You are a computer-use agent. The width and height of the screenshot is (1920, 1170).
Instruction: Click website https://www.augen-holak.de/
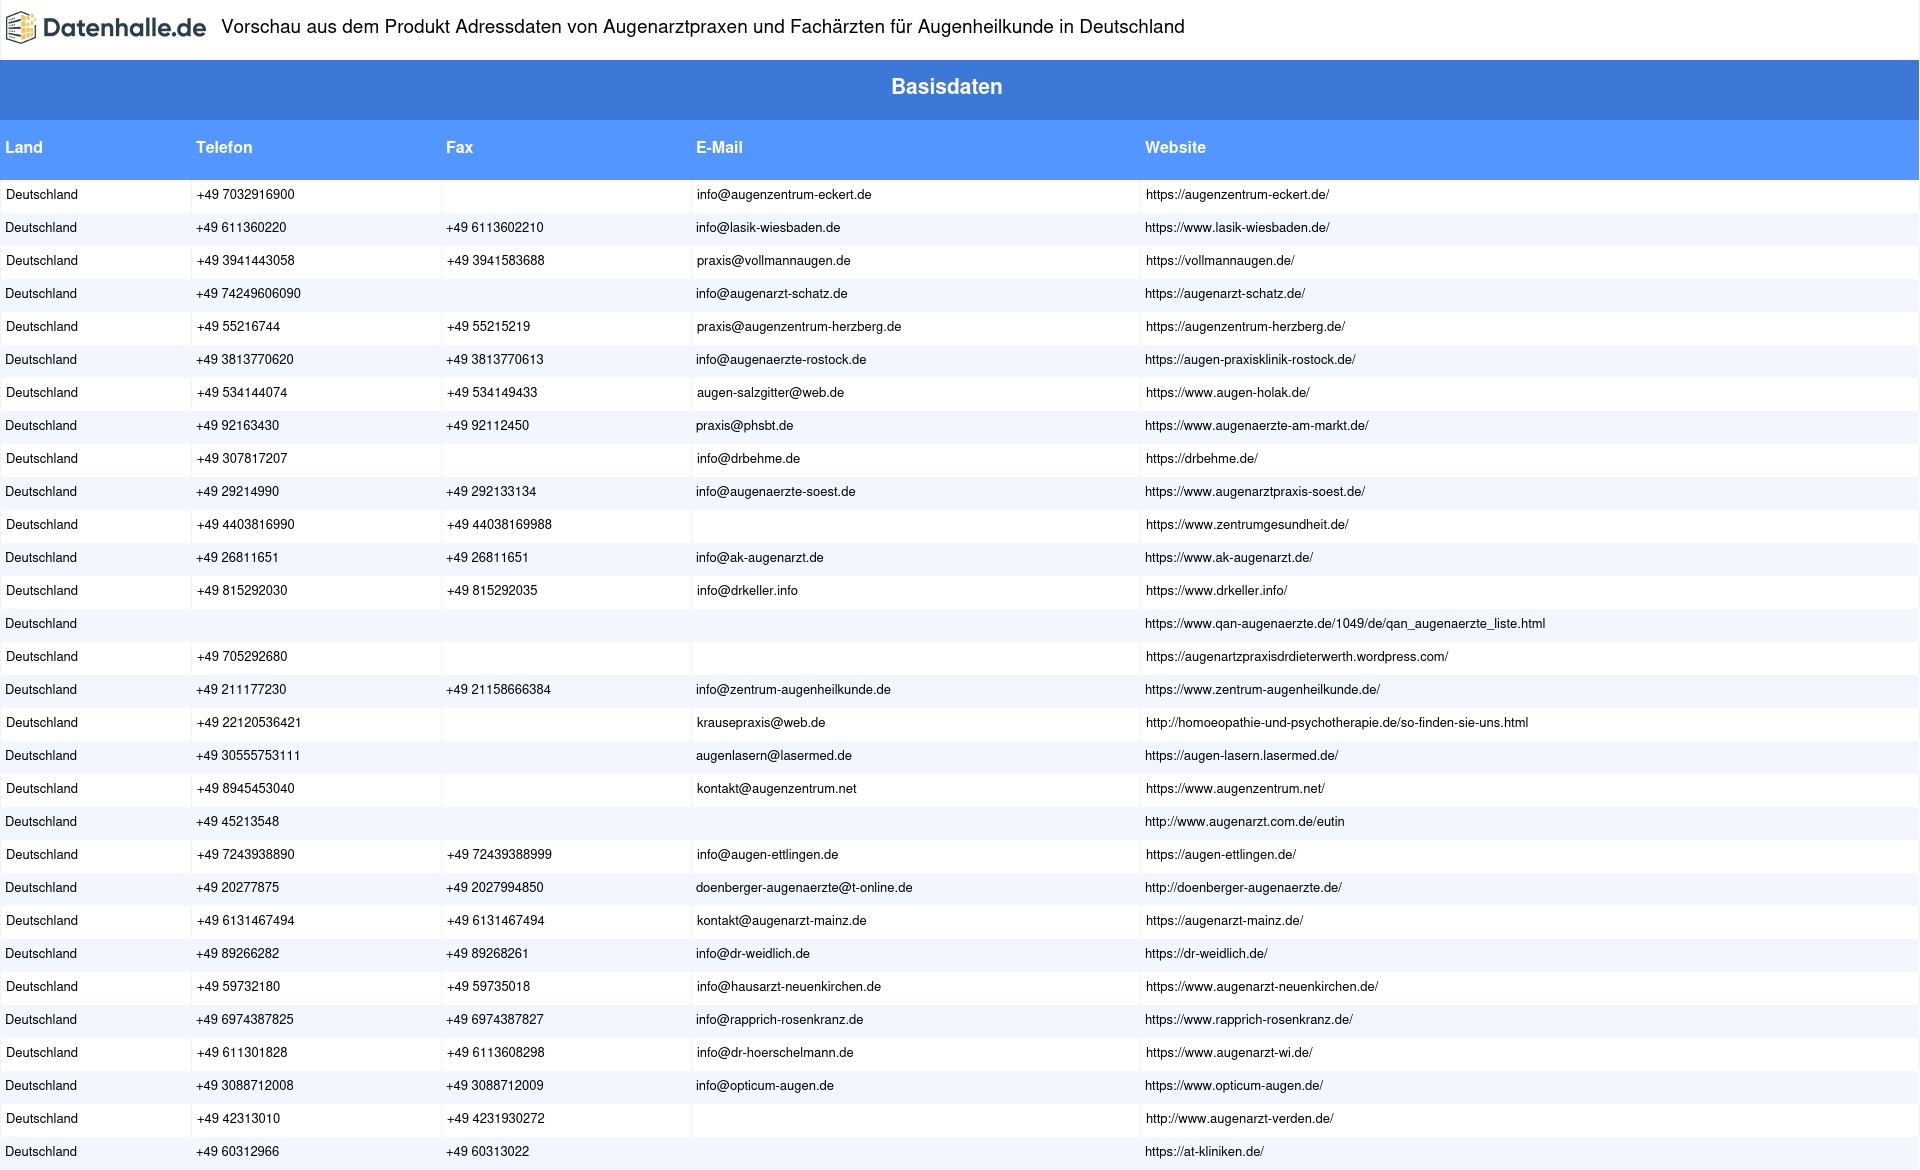pyautogui.click(x=1228, y=393)
